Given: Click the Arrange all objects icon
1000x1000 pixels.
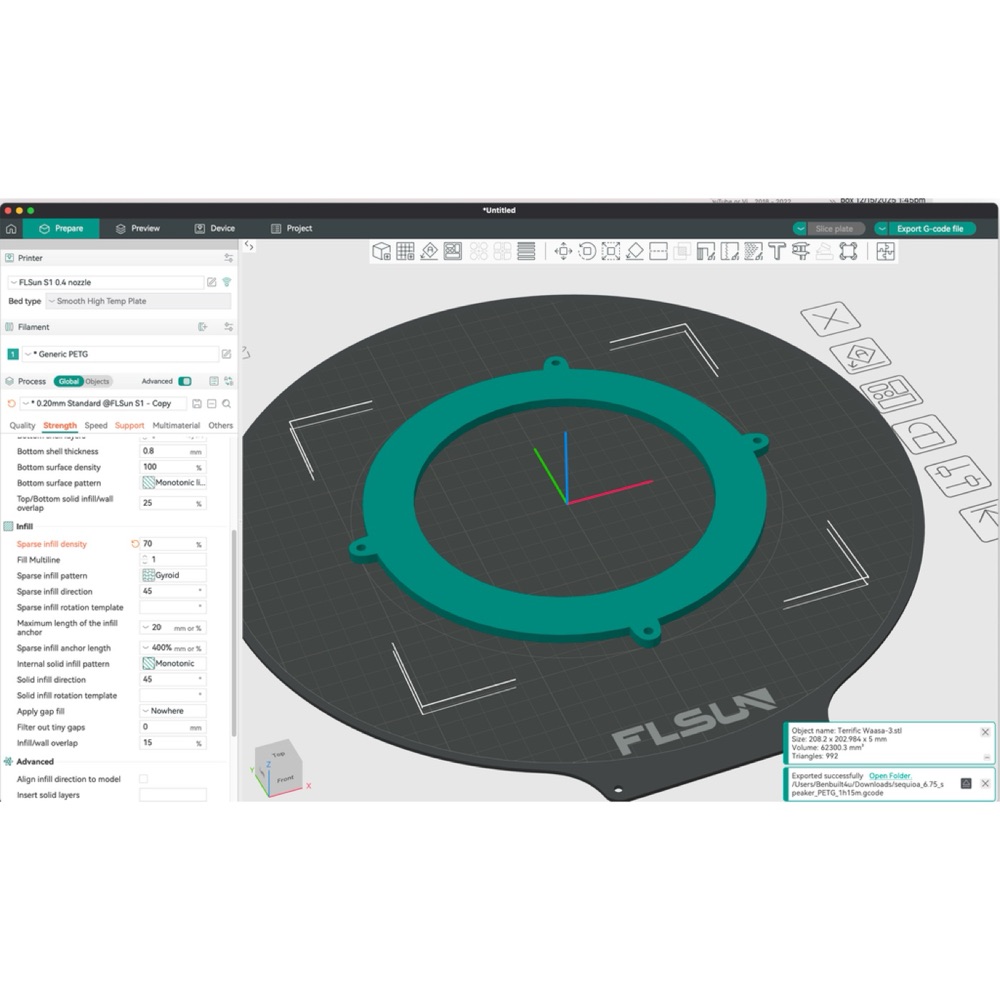Looking at the screenshot, I should pos(453,251).
